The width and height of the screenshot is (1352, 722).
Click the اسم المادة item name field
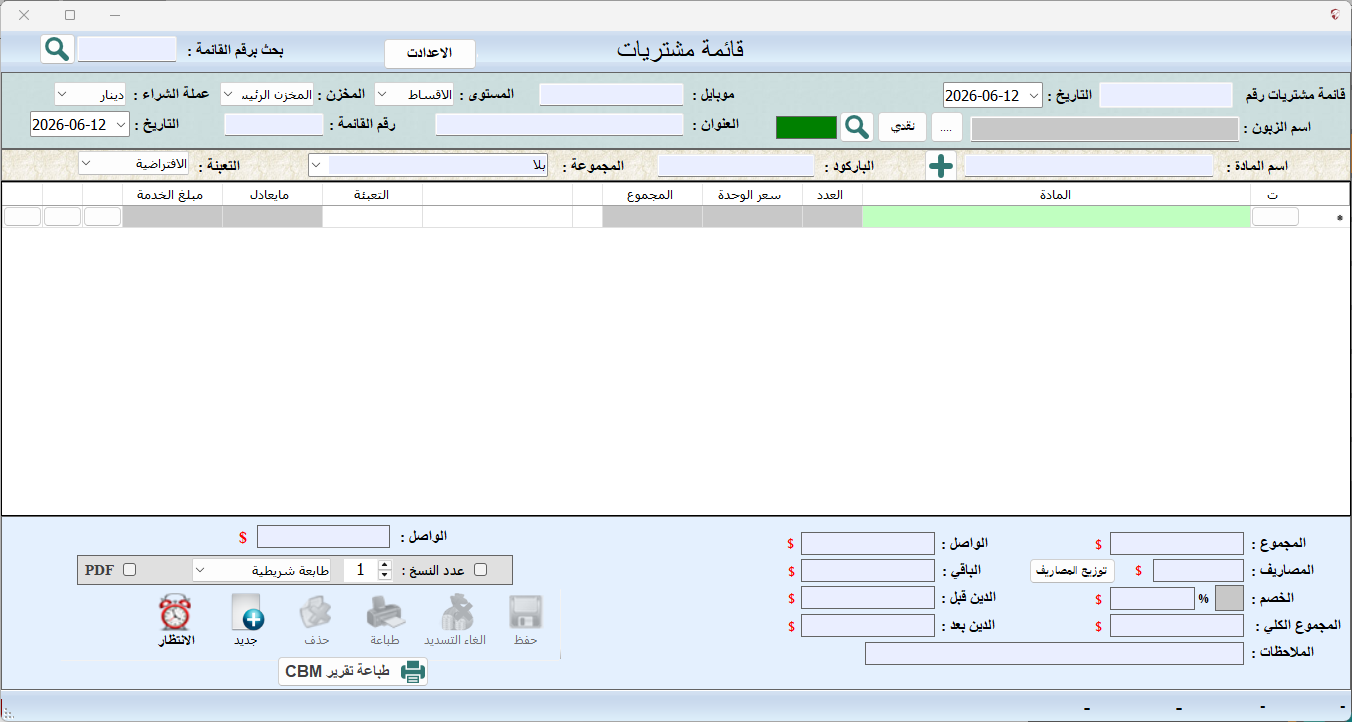click(1088, 166)
